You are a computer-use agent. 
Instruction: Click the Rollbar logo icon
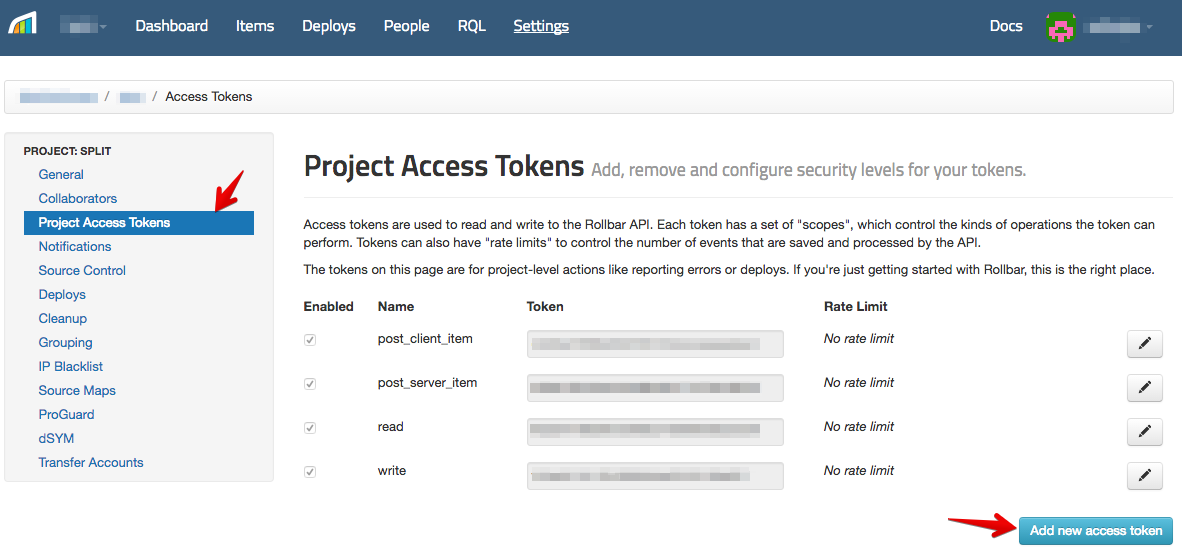pos(22,24)
